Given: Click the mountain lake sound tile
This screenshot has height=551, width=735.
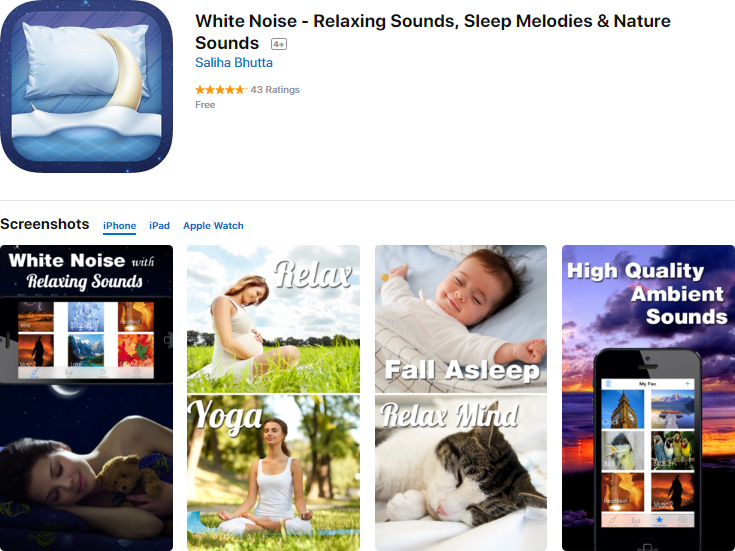Looking at the screenshot, I should [x=86, y=350].
